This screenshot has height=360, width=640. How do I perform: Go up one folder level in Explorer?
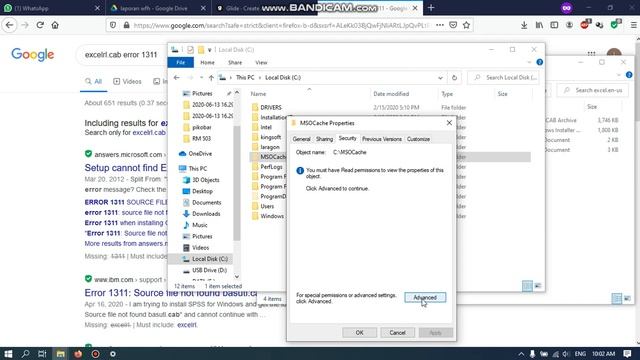pyautogui.click(x=211, y=78)
